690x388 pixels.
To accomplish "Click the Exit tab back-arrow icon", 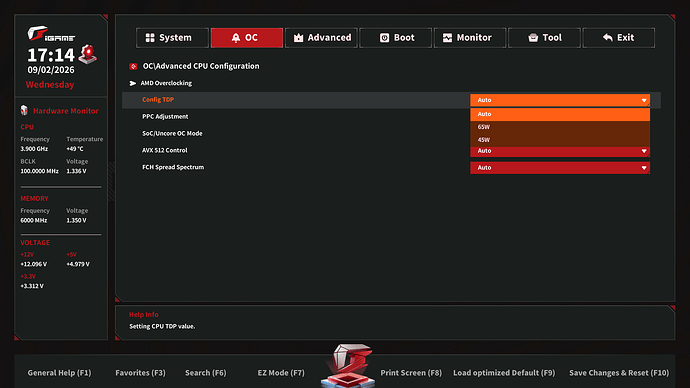I will [608, 38].
